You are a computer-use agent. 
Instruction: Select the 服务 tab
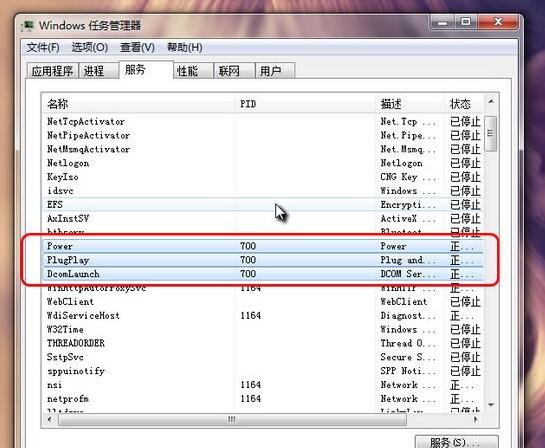[x=146, y=70]
